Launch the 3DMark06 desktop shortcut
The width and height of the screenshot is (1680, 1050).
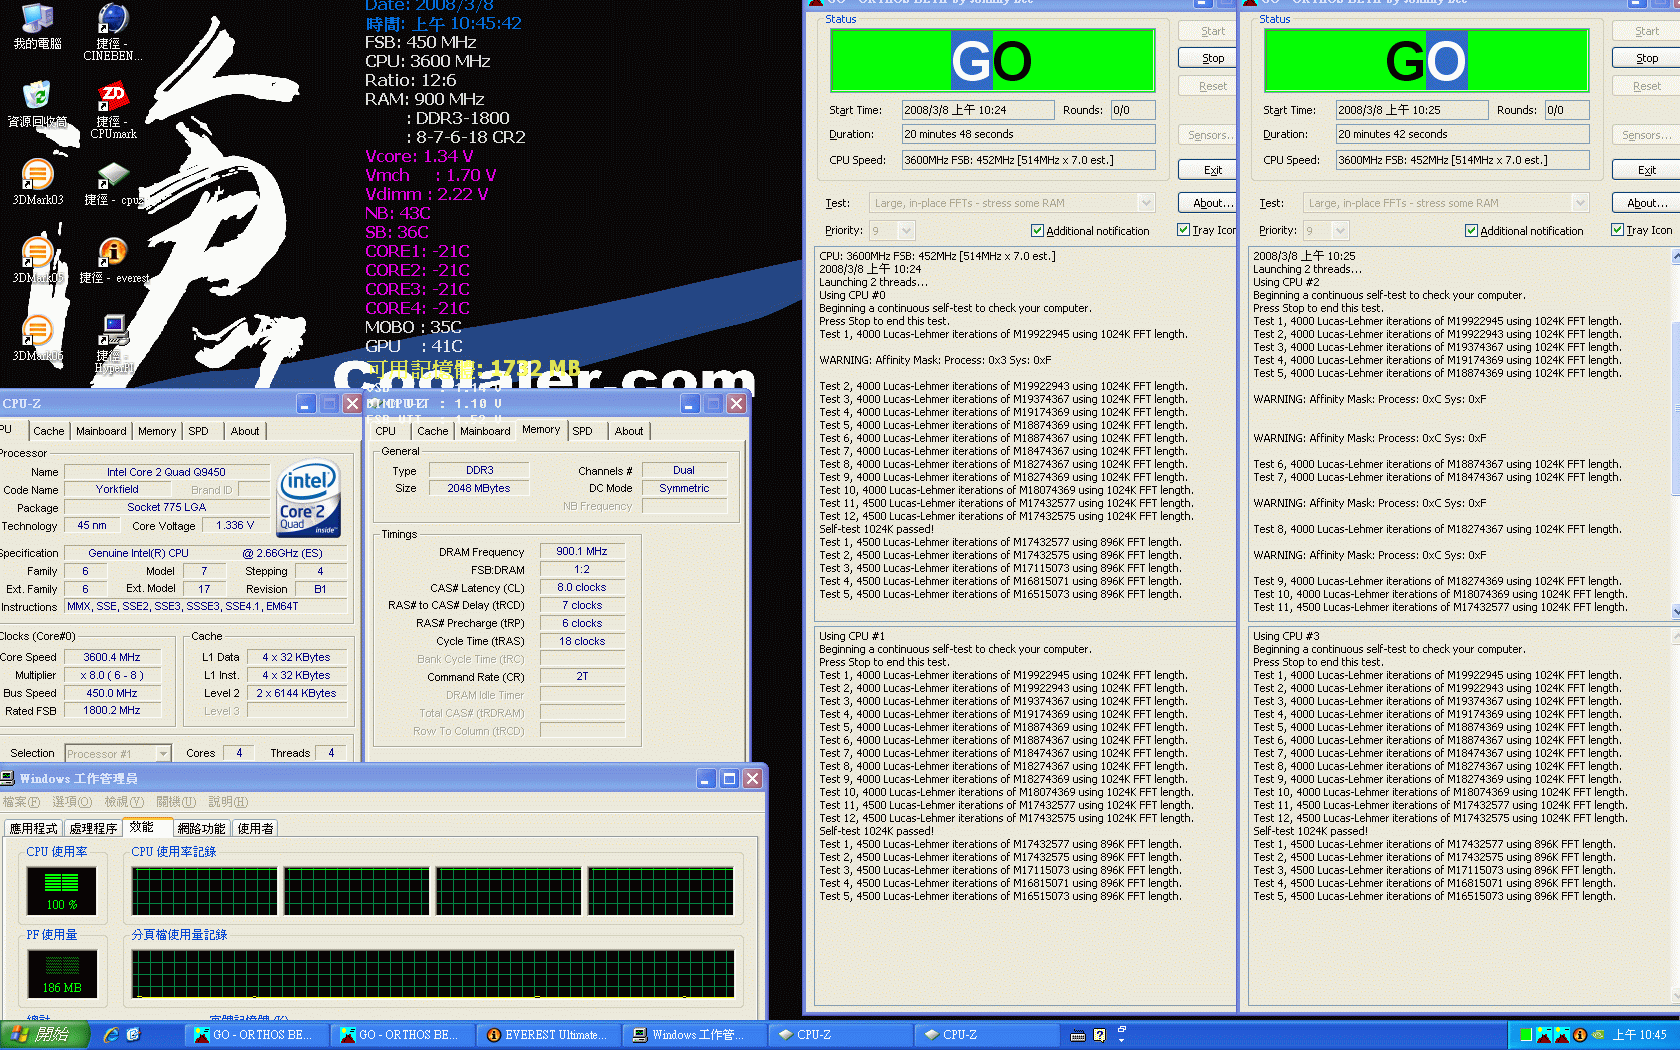pyautogui.click(x=37, y=337)
